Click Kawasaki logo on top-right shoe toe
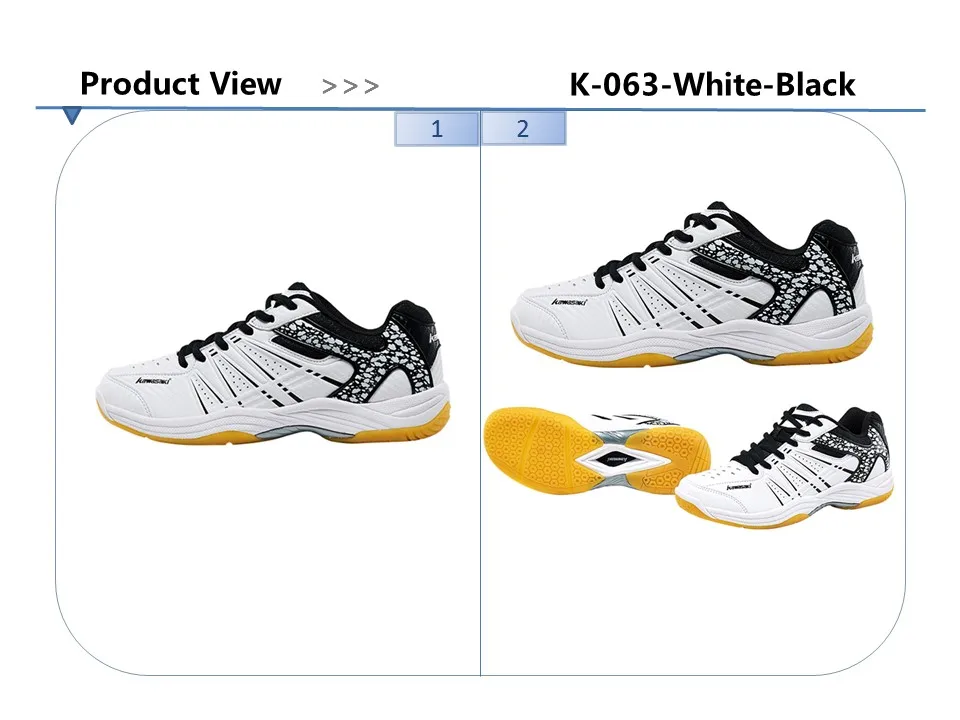960x720 pixels. click(569, 302)
